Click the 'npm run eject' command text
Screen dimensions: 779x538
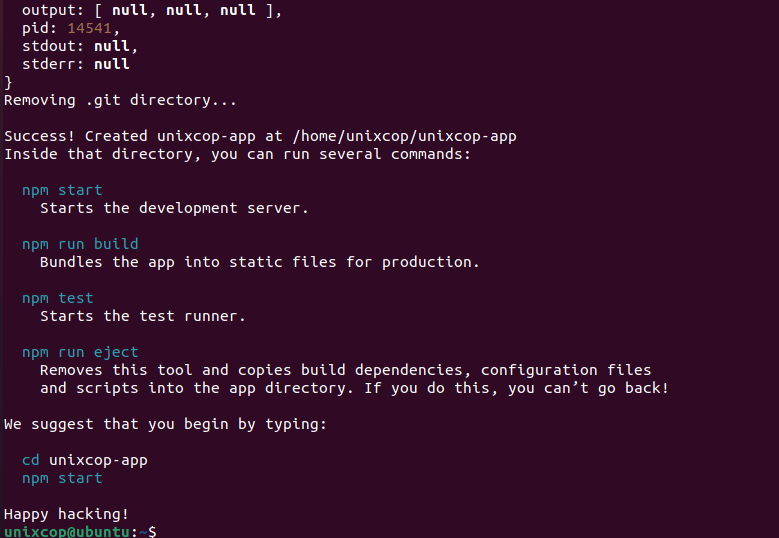[80, 352]
